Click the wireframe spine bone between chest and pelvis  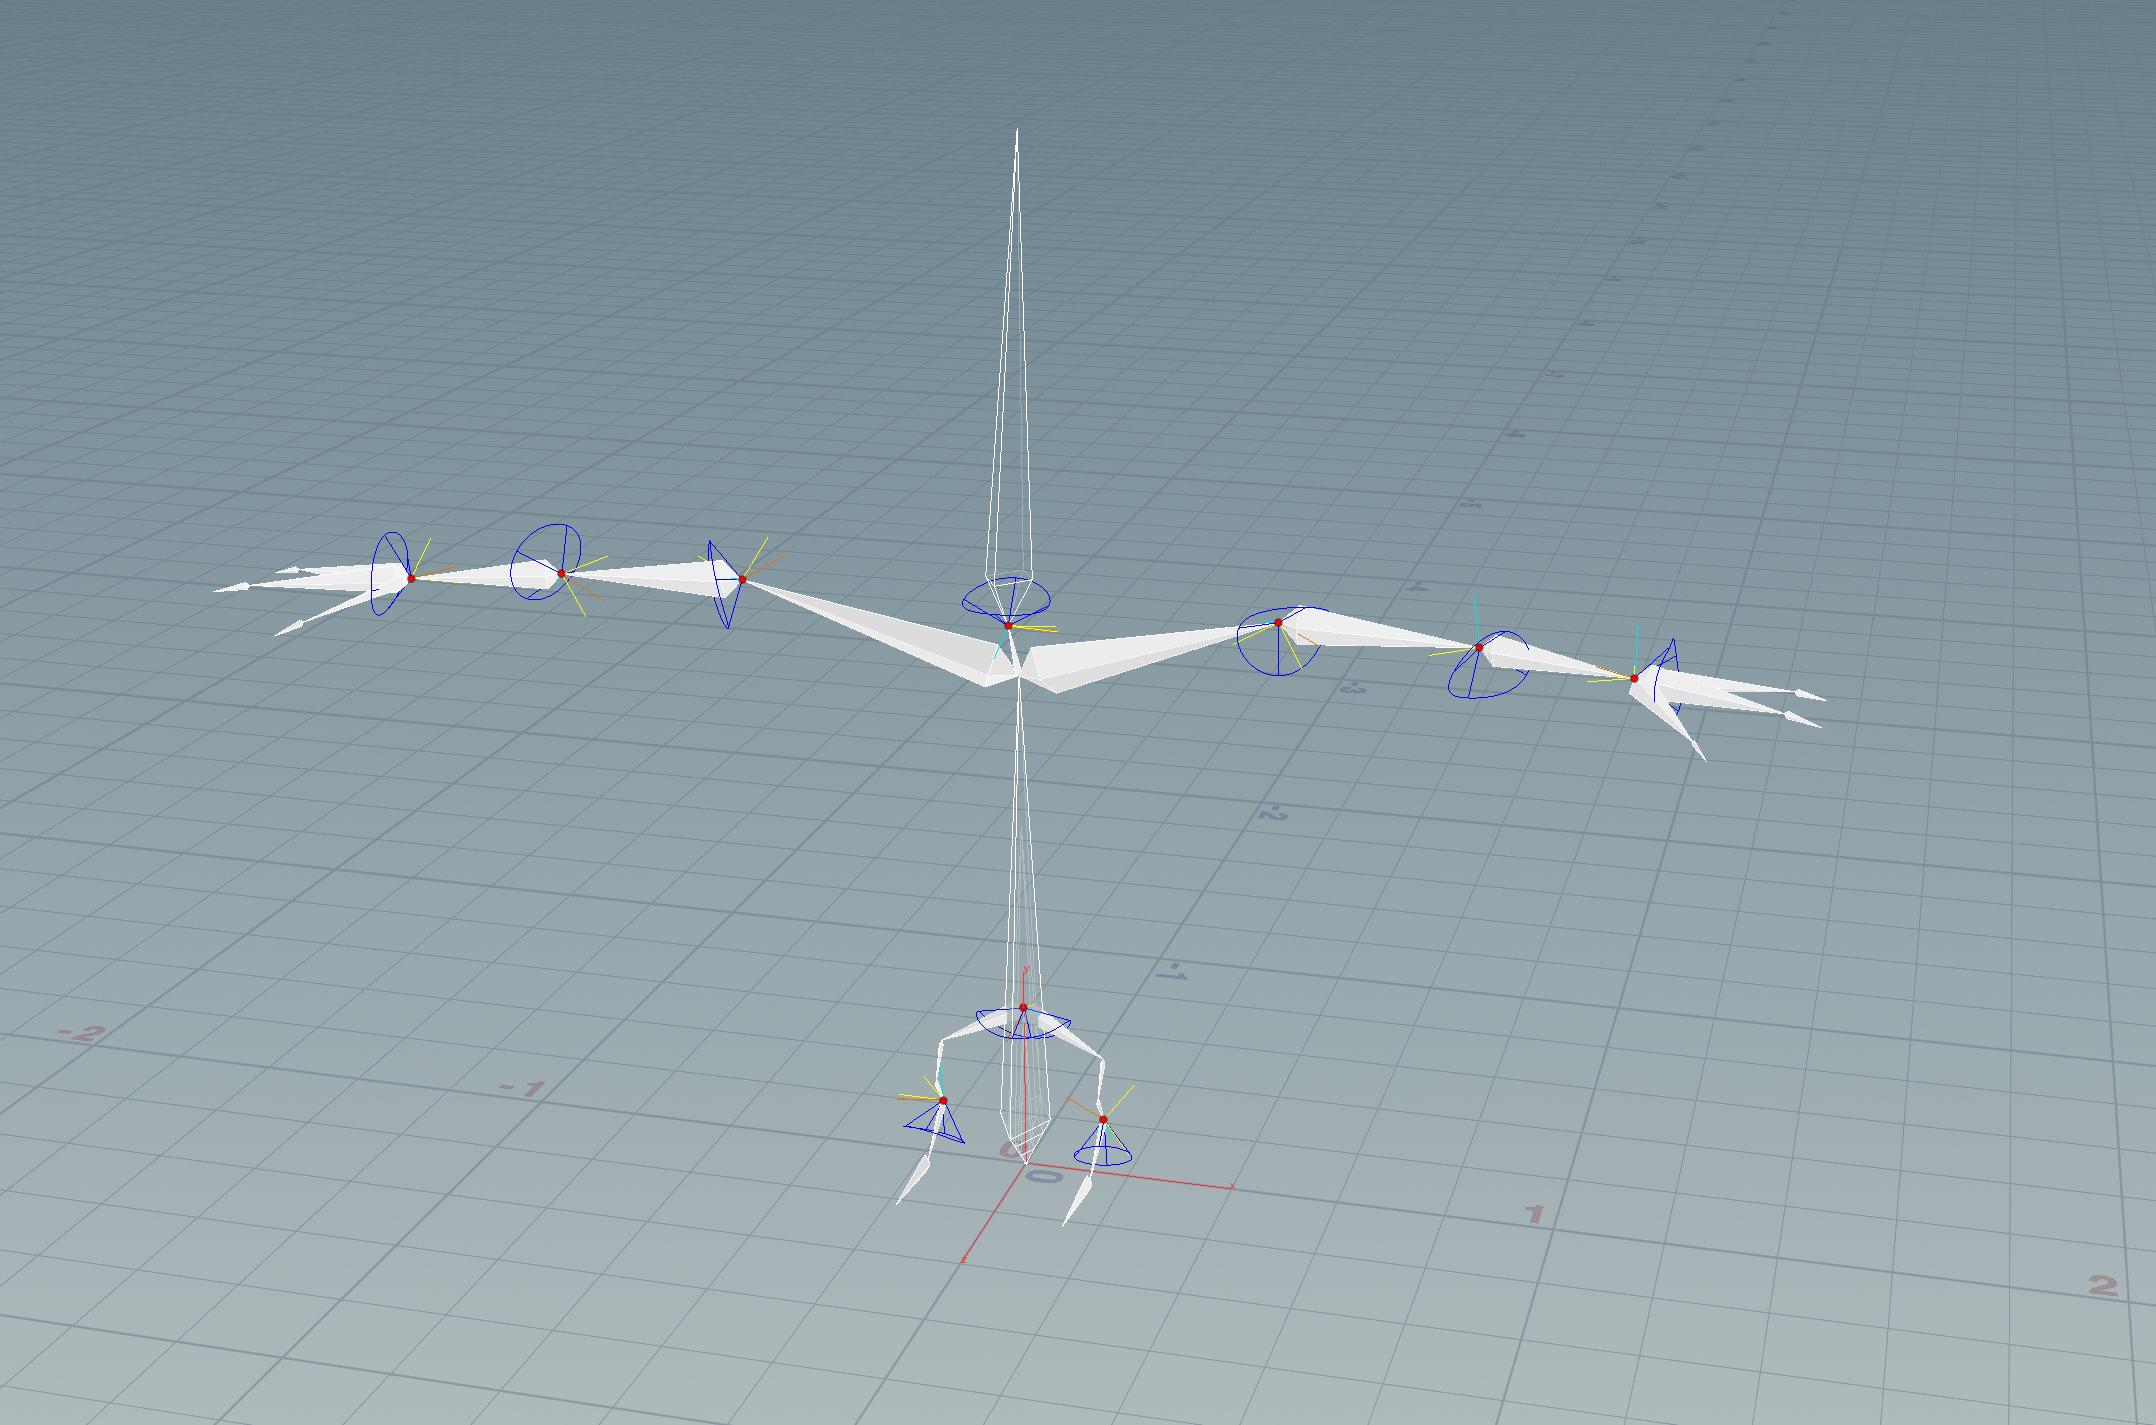point(1021,850)
